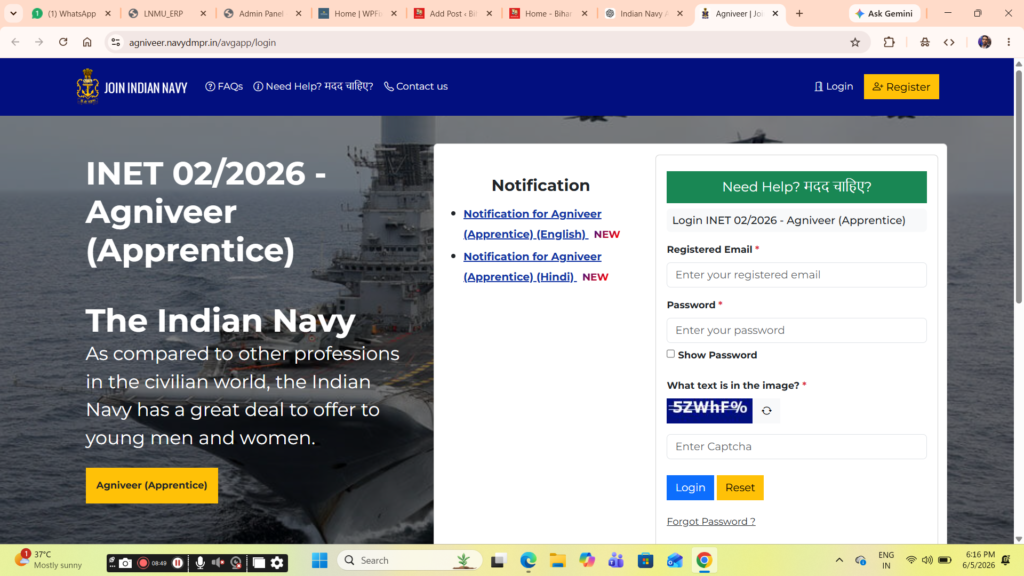This screenshot has height=576, width=1024.
Task: Reload the current page
Action: [x=63, y=42]
